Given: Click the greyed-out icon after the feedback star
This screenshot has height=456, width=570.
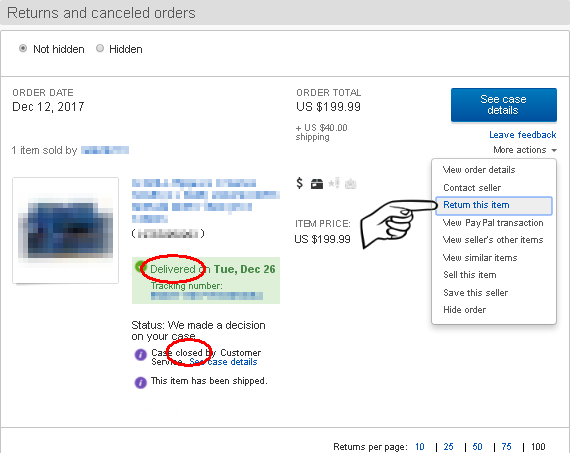Looking at the screenshot, I should pos(351,184).
